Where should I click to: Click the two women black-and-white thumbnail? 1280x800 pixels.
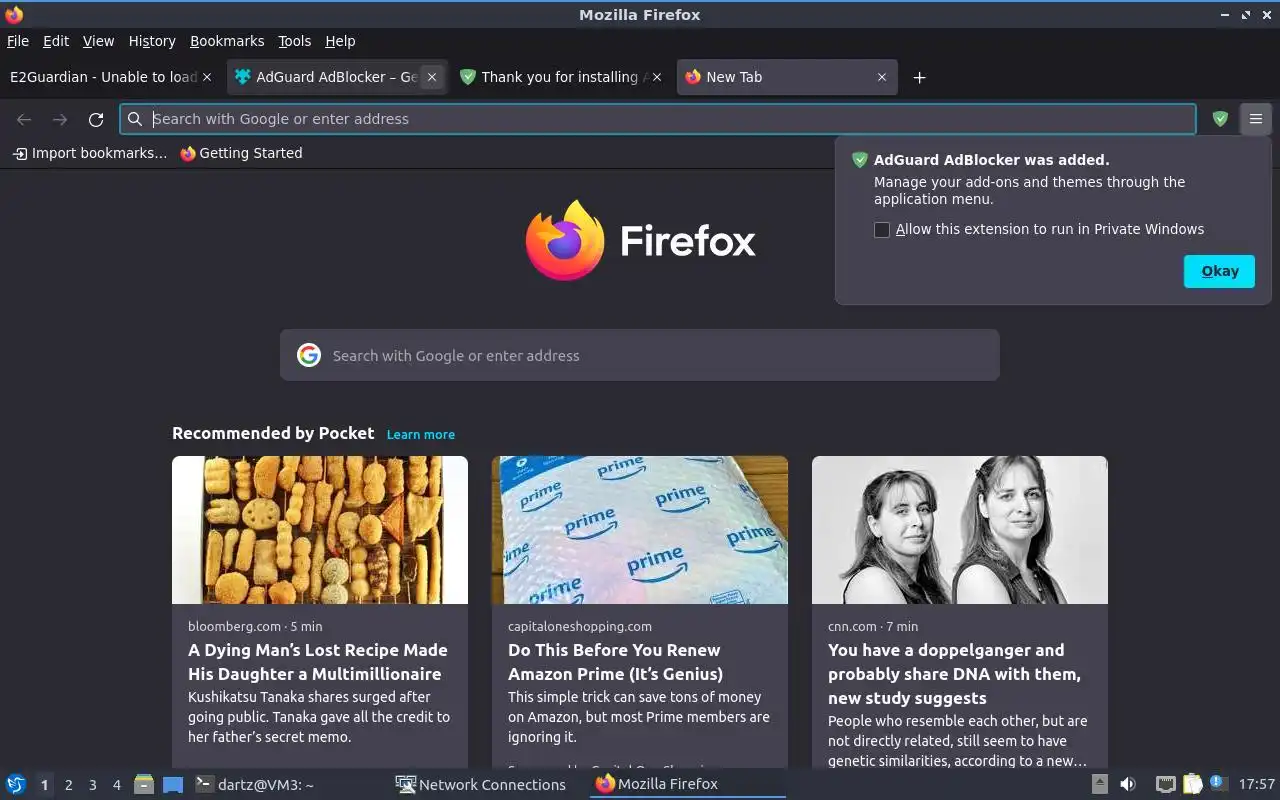click(x=960, y=530)
